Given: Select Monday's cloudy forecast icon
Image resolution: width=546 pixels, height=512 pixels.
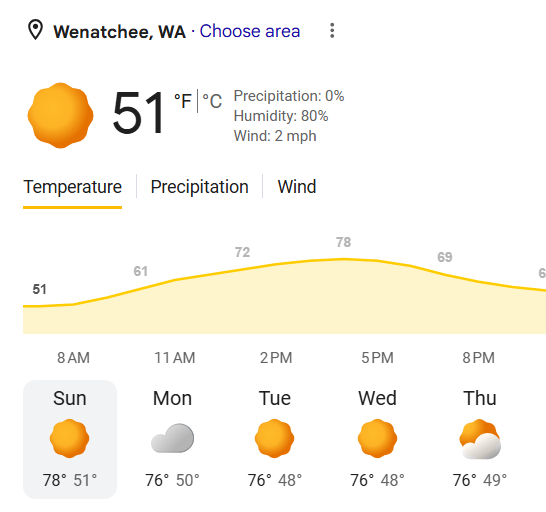Looking at the screenshot, I should [172, 438].
